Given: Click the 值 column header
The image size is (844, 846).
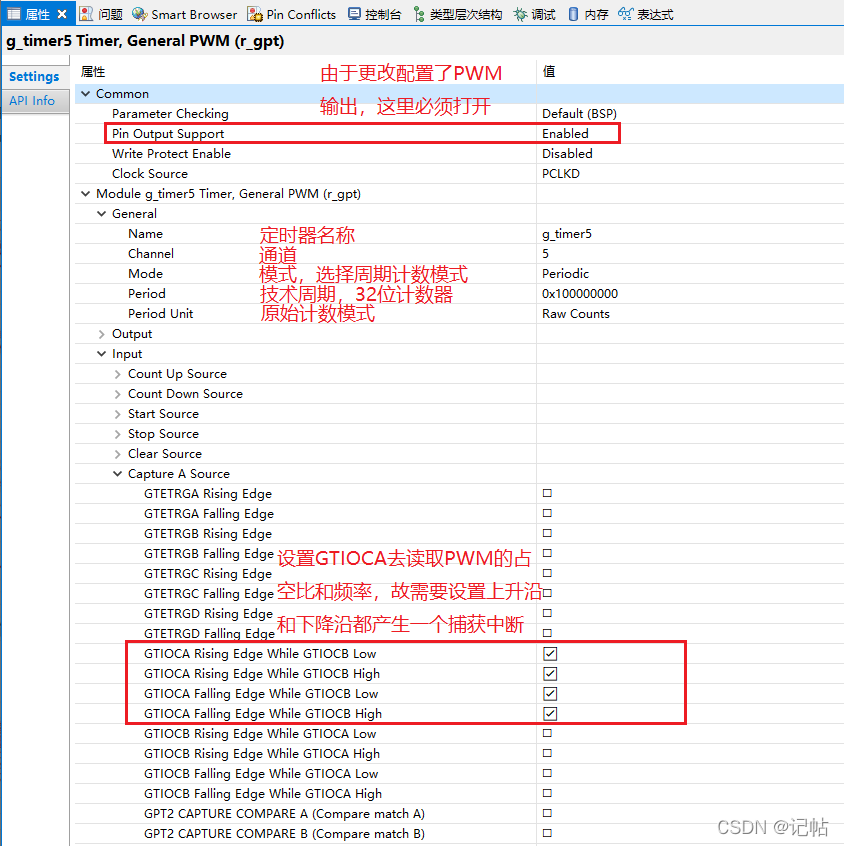Looking at the screenshot, I should coord(549,72).
